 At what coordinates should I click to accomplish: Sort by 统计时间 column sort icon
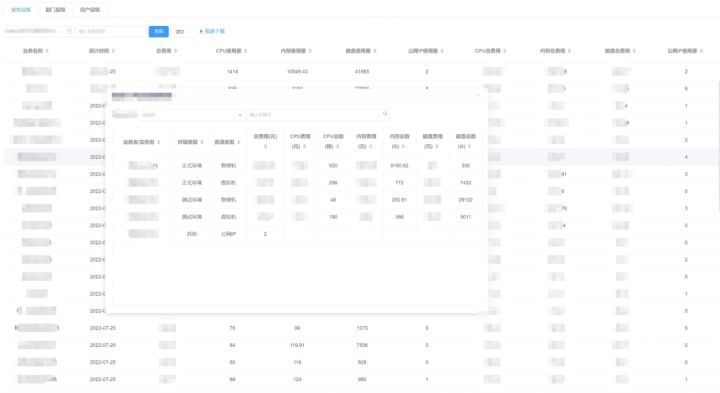113,51
